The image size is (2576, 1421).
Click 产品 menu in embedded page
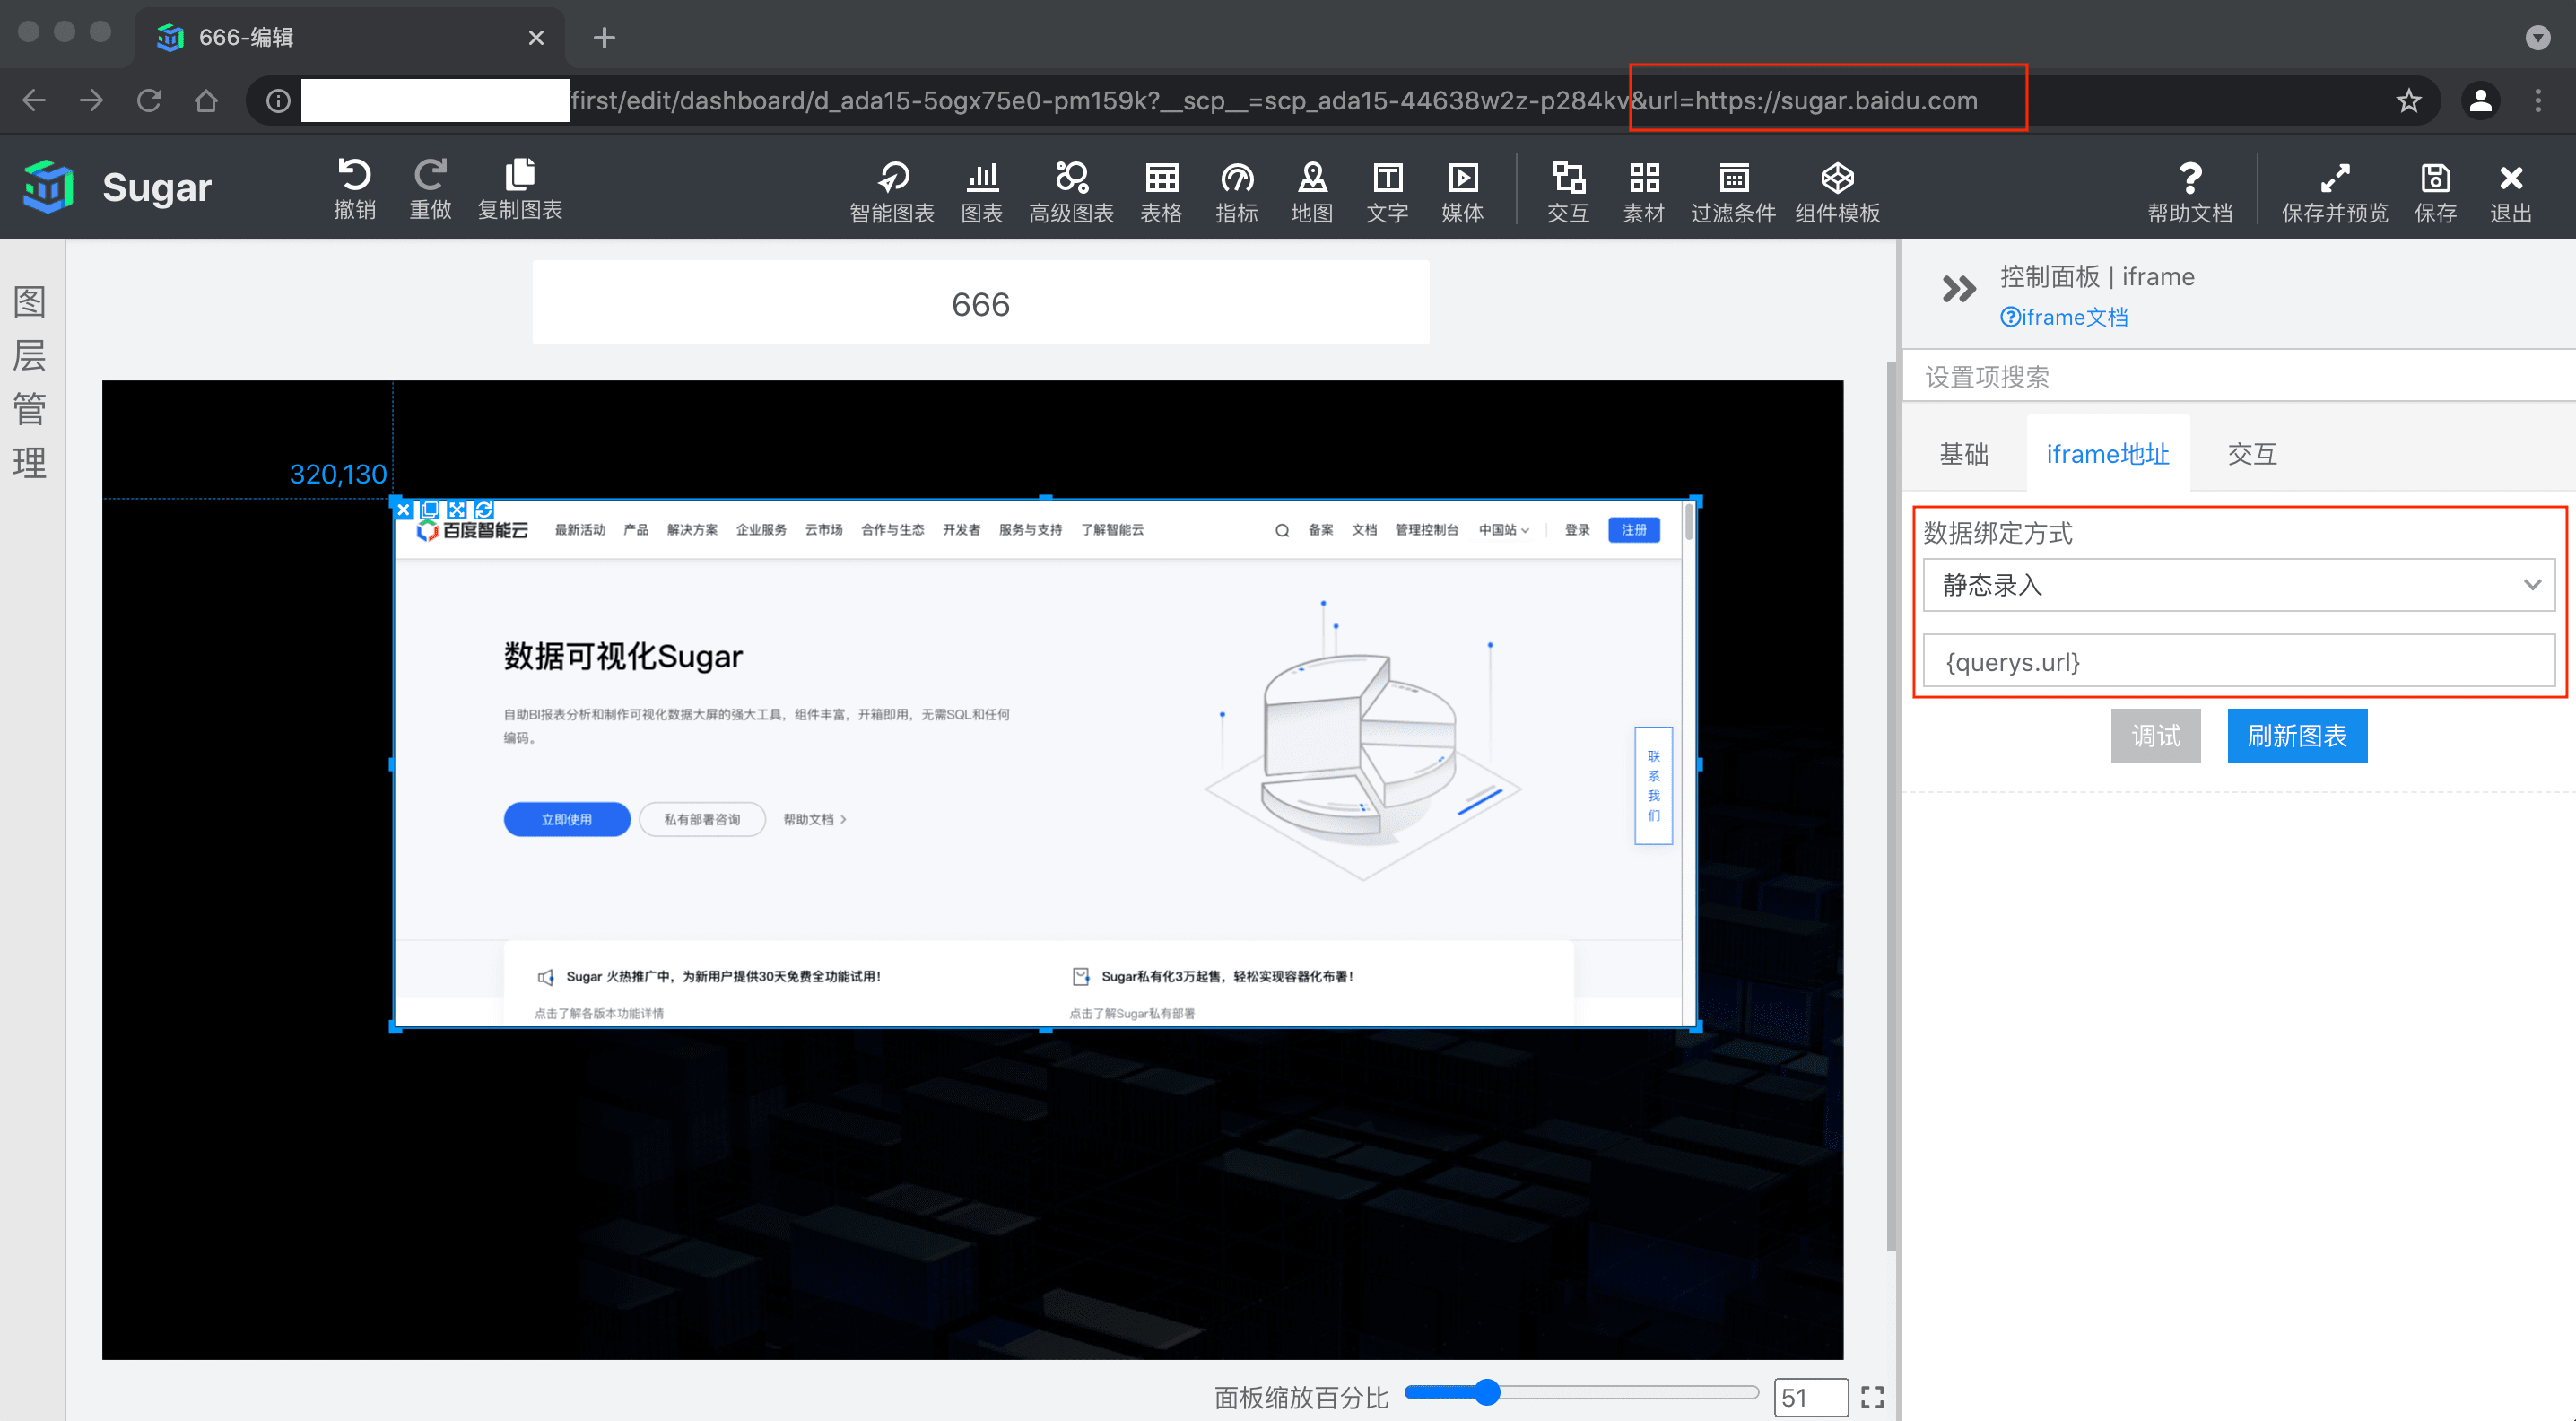(636, 530)
